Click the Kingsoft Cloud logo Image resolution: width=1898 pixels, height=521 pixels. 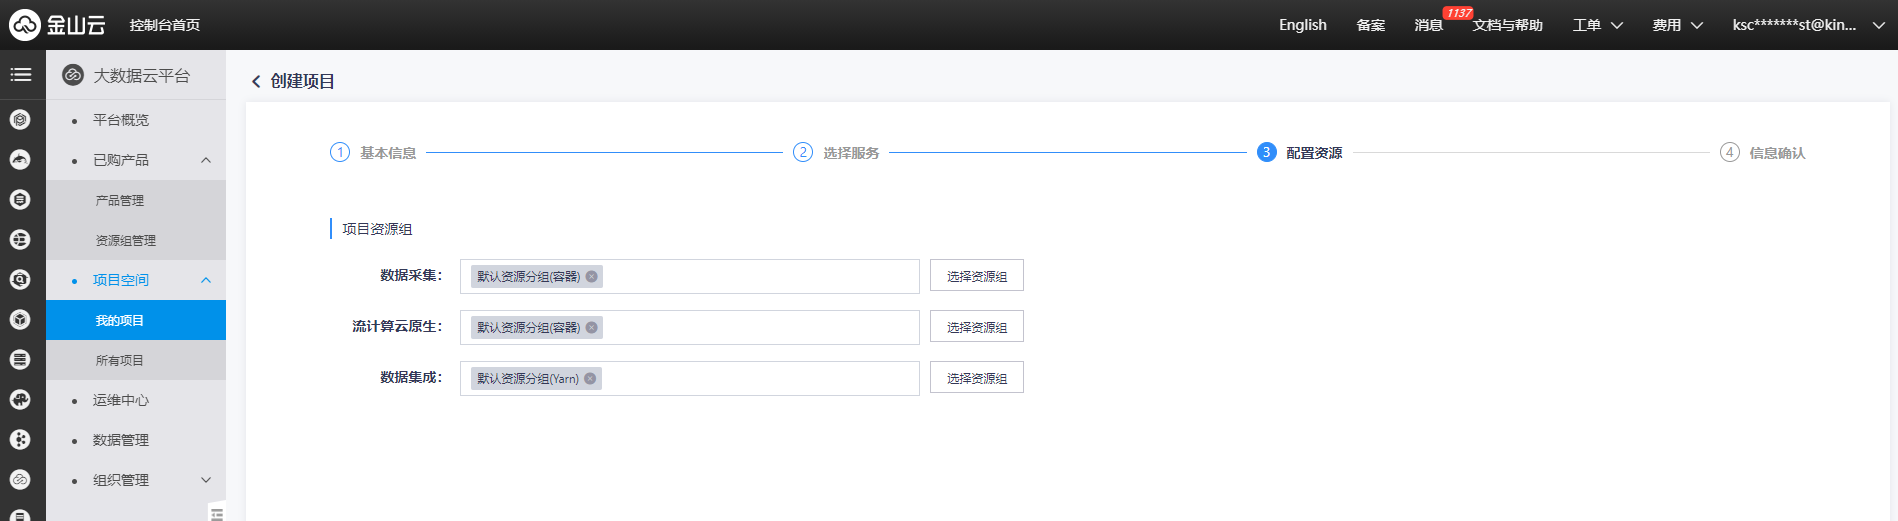tap(57, 25)
